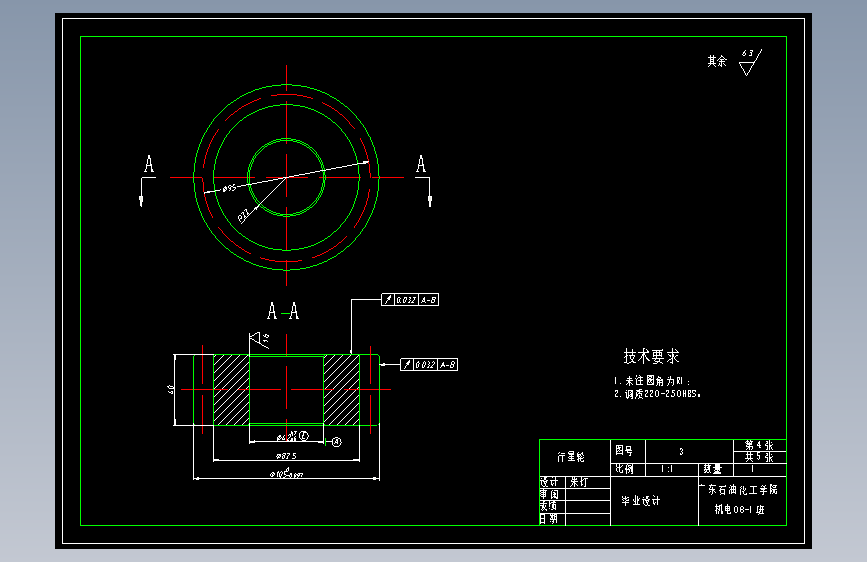Click the φ95 diameter dimension text

click(x=229, y=188)
